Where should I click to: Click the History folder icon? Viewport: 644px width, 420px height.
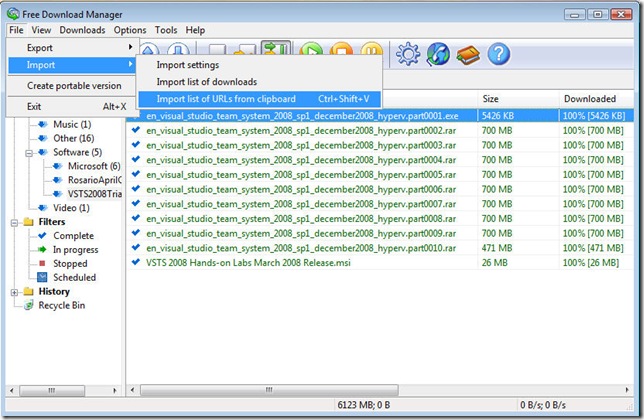coord(28,291)
